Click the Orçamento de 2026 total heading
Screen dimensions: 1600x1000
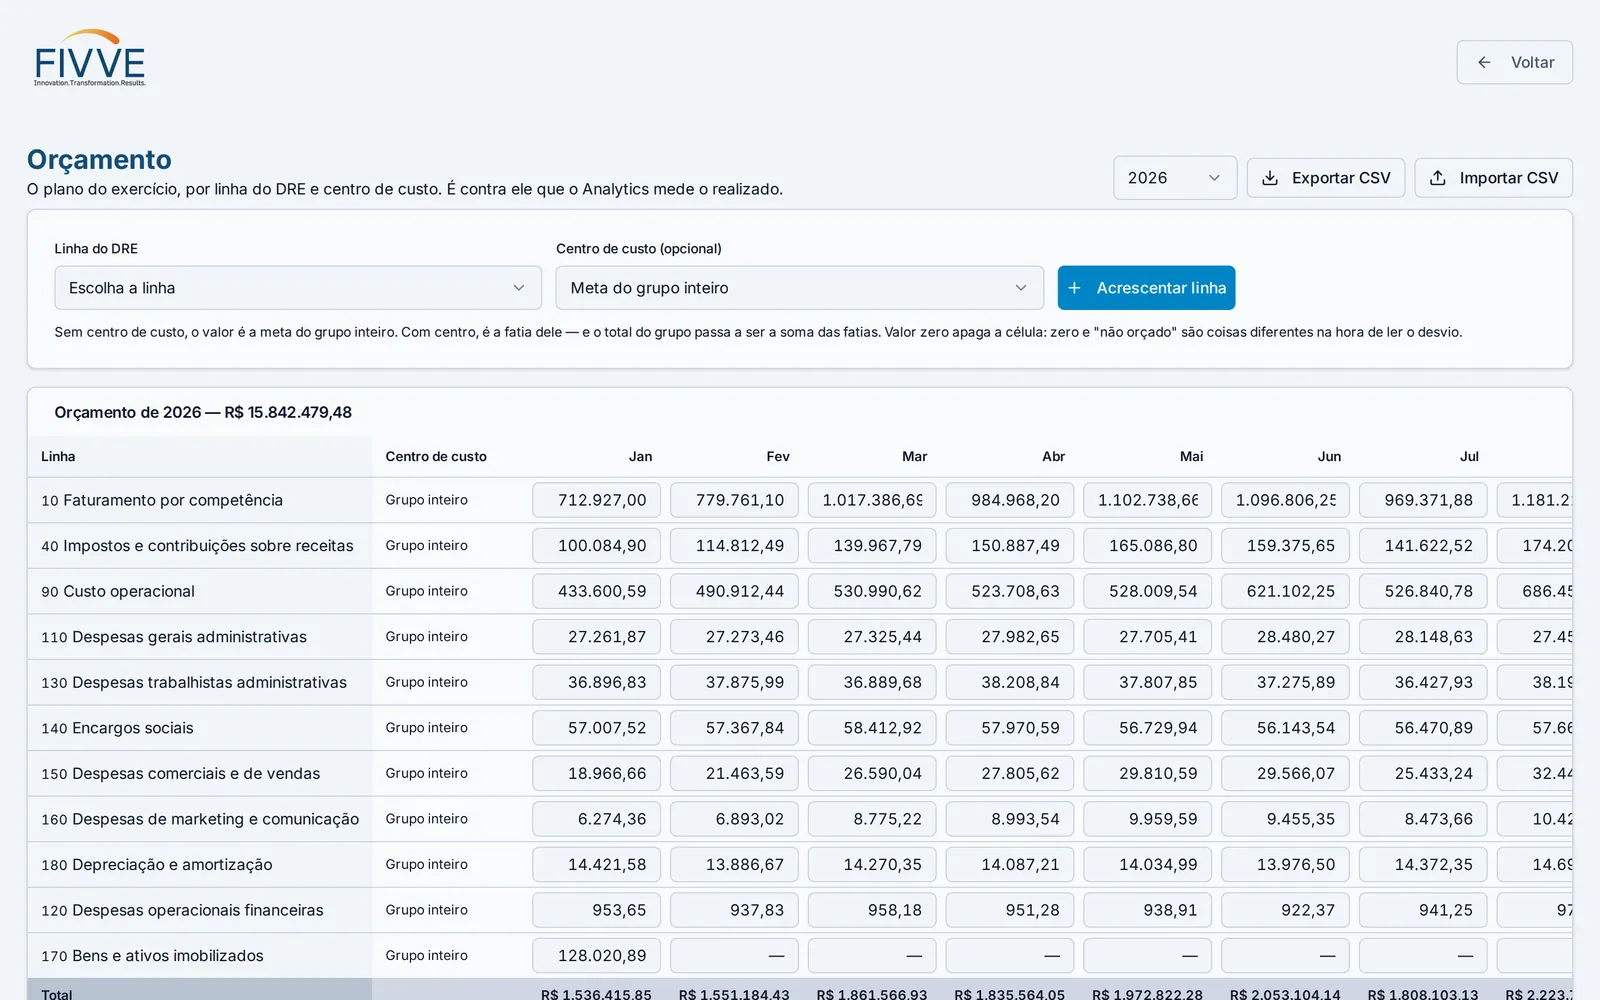[203, 412]
